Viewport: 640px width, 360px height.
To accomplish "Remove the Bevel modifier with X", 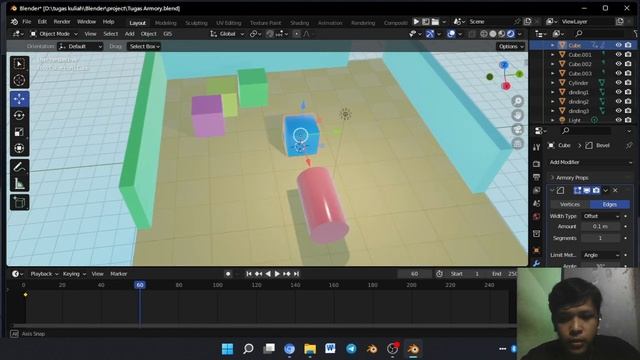I will click(x=615, y=190).
